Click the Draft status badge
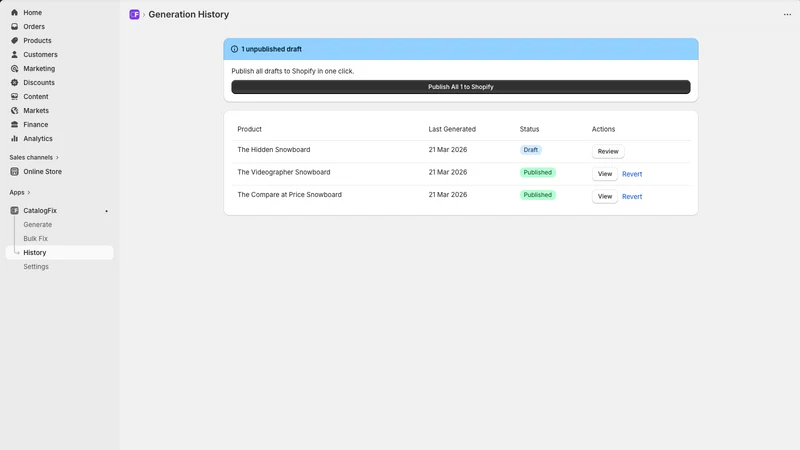 pos(531,150)
